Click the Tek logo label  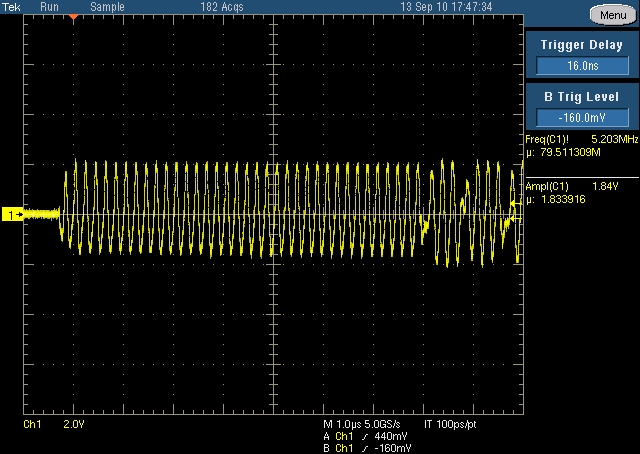(11, 7)
